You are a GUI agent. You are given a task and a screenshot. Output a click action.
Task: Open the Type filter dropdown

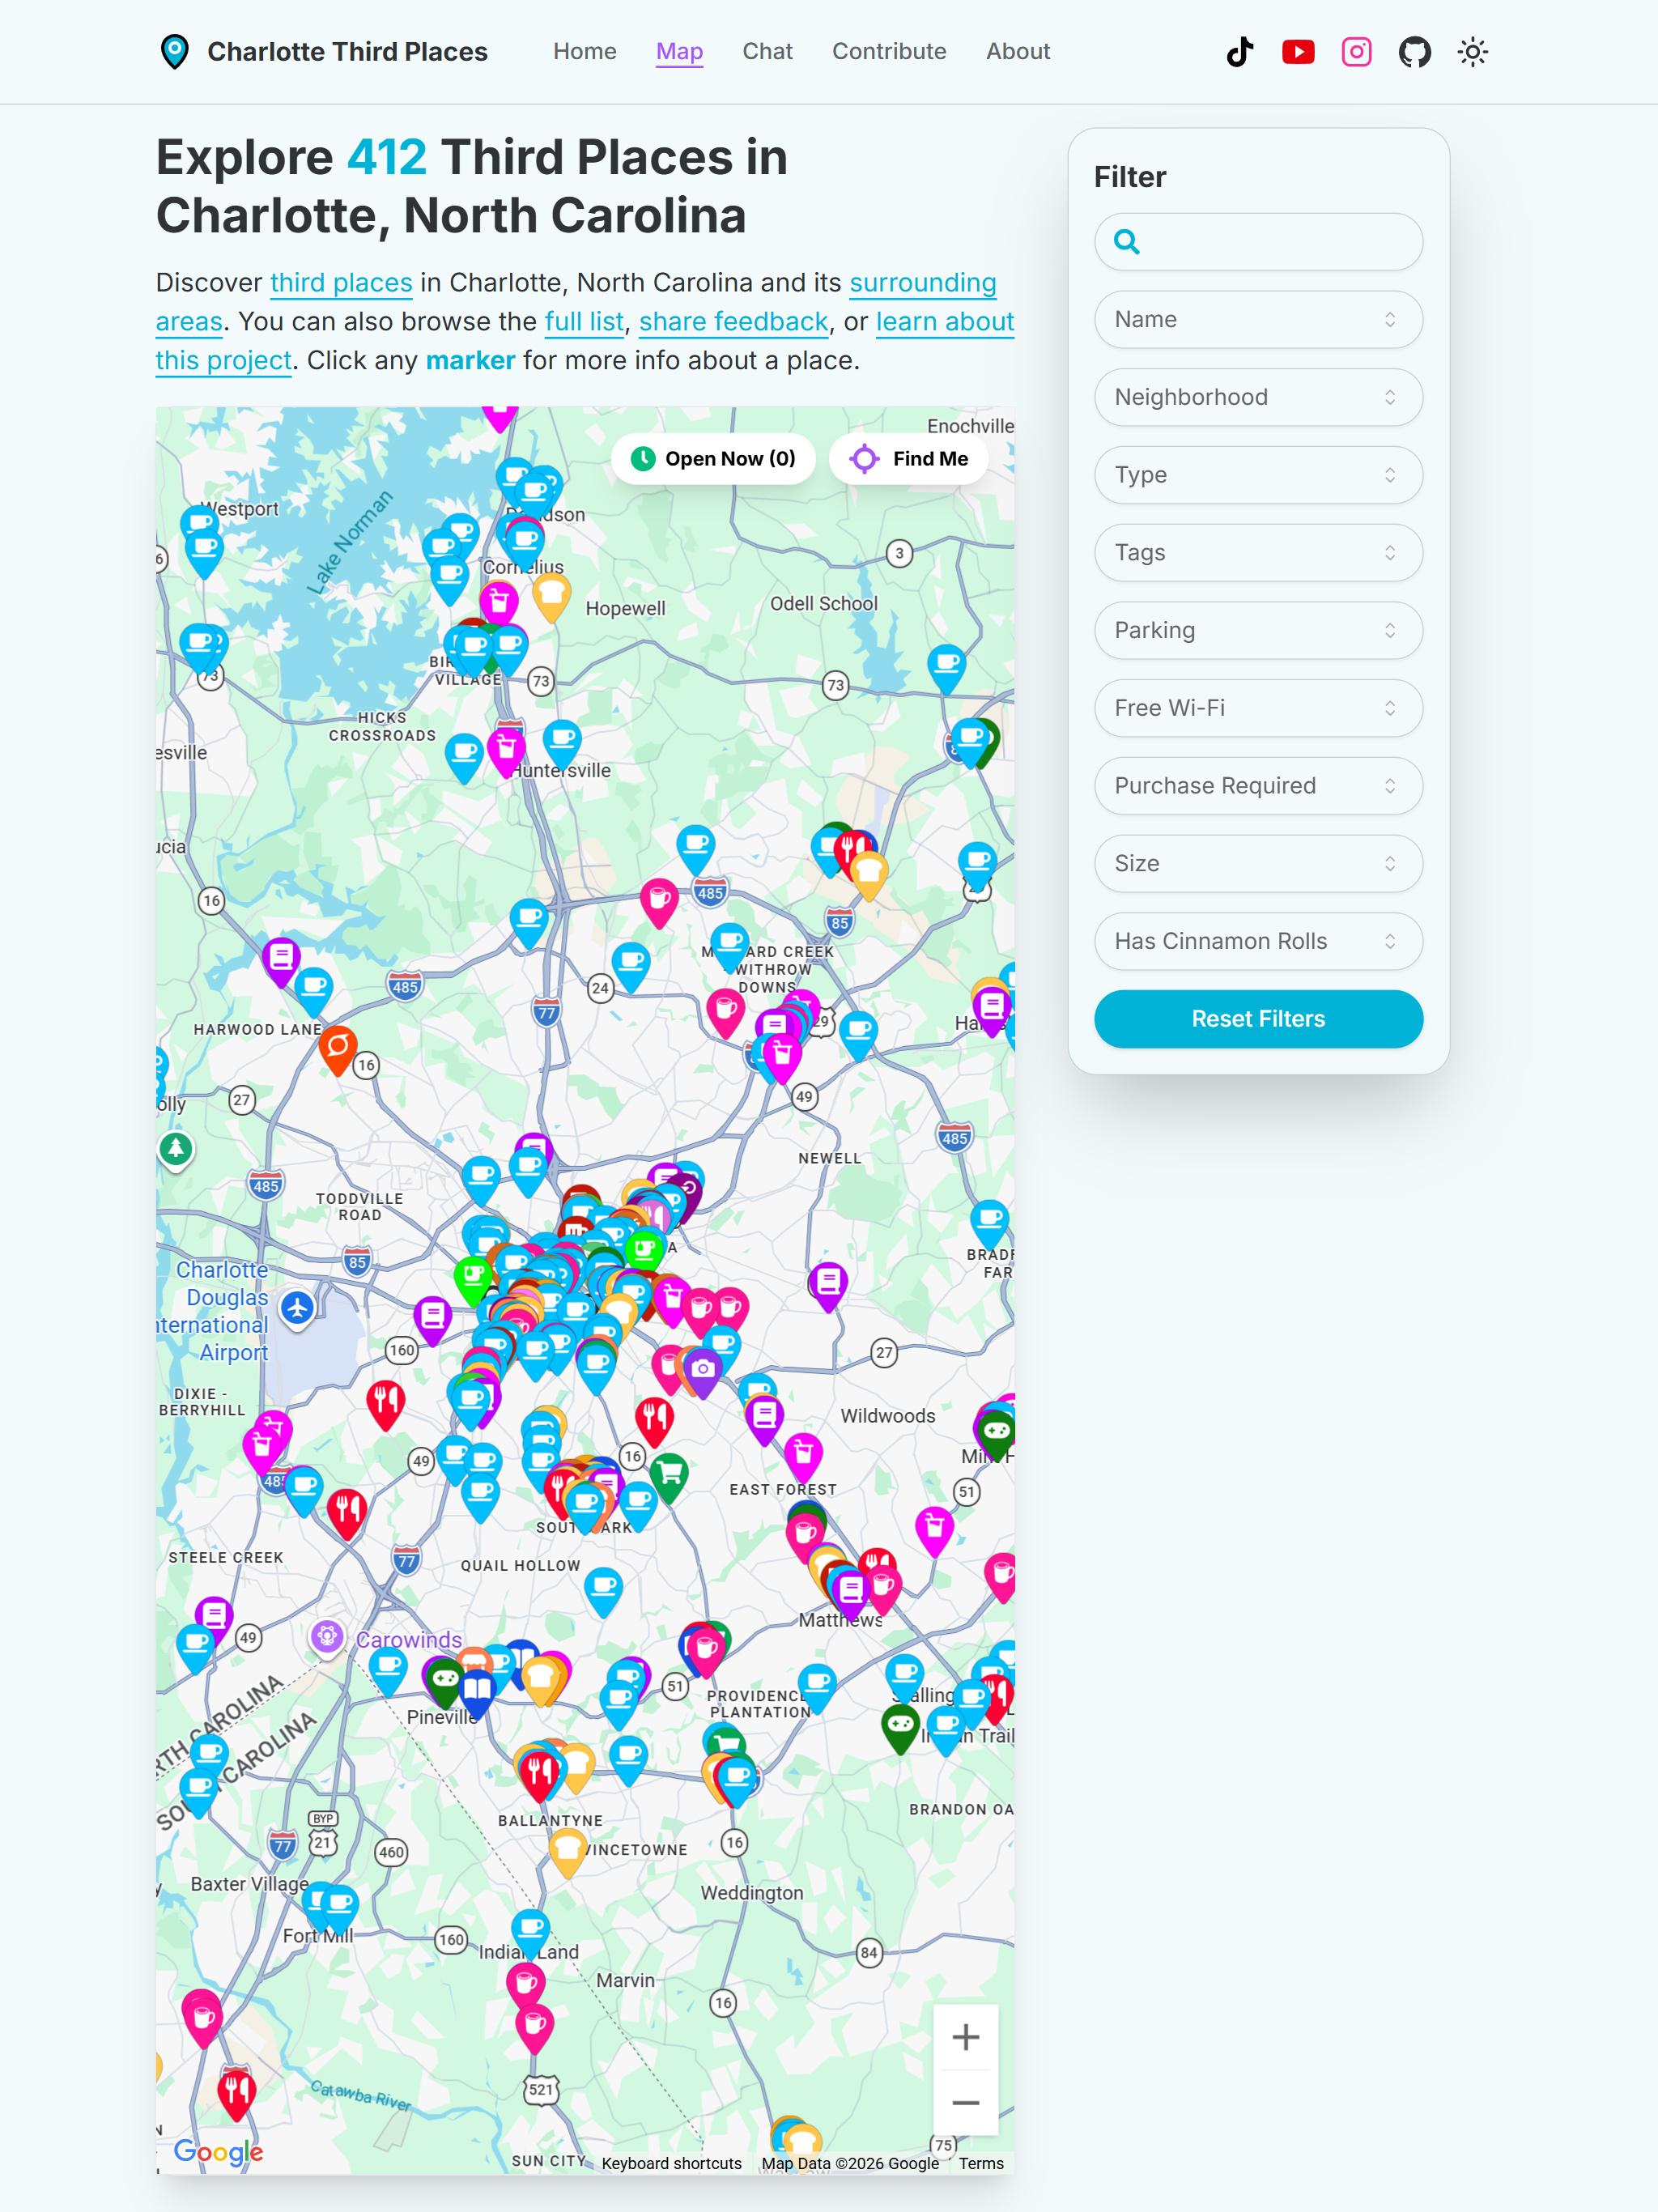coord(1258,475)
